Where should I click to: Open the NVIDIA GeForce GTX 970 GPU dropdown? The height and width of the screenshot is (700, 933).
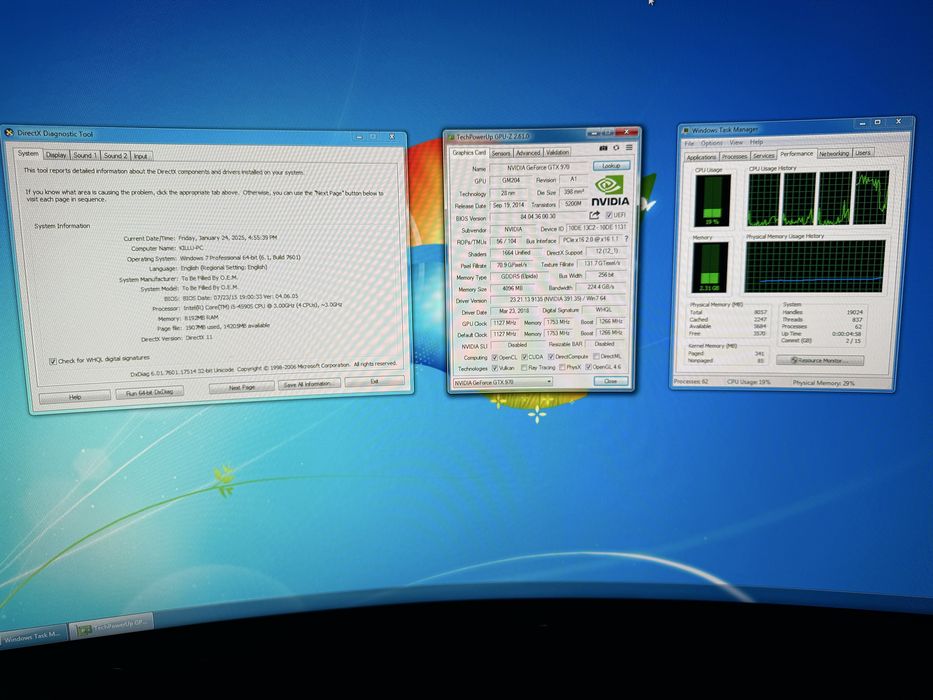(503, 383)
